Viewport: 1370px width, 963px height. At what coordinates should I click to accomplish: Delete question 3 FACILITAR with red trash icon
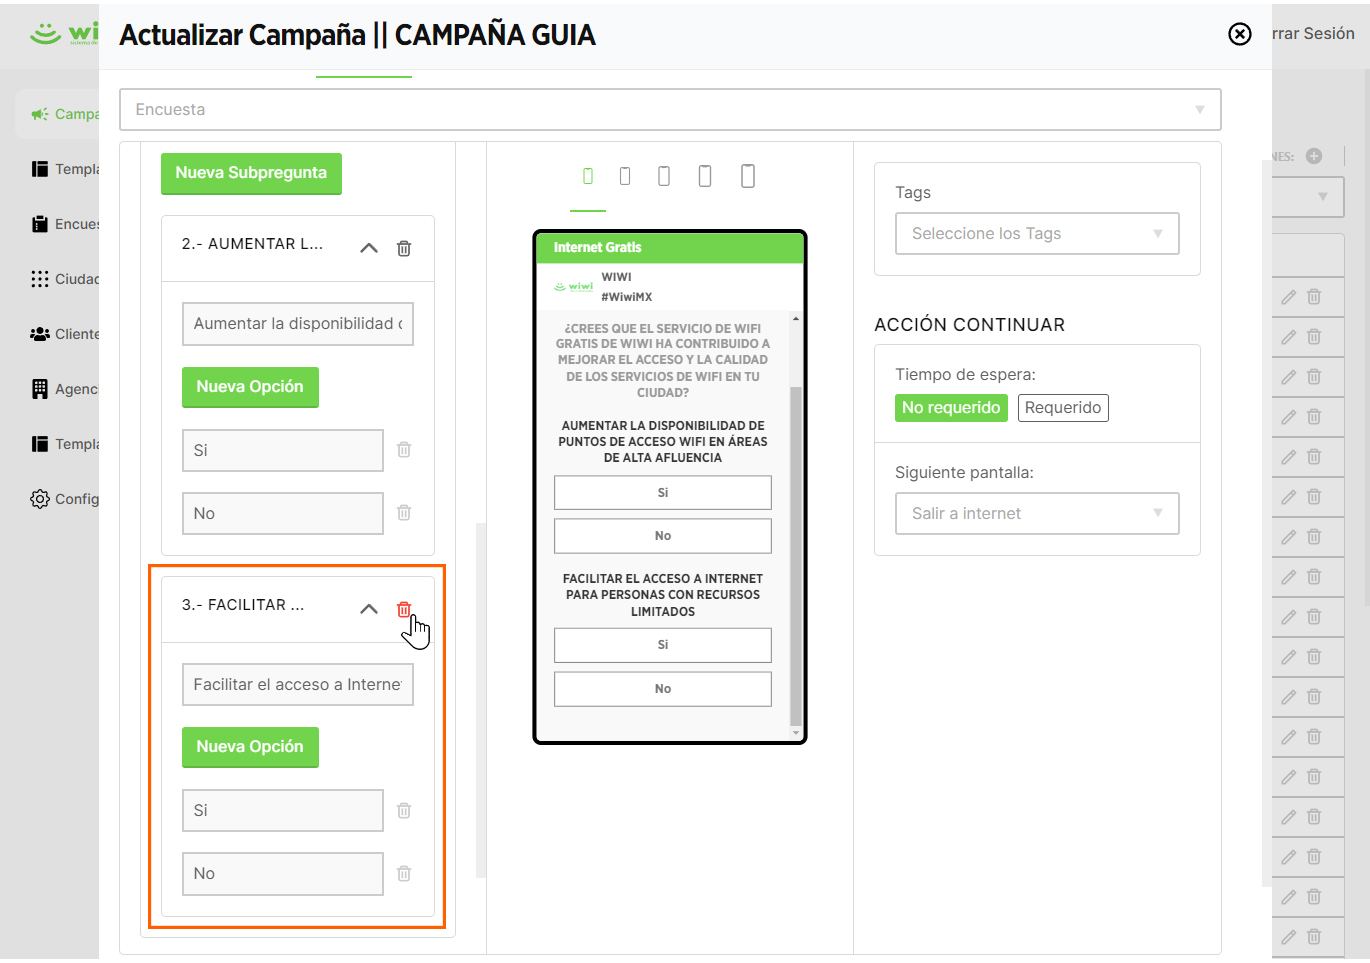point(404,609)
